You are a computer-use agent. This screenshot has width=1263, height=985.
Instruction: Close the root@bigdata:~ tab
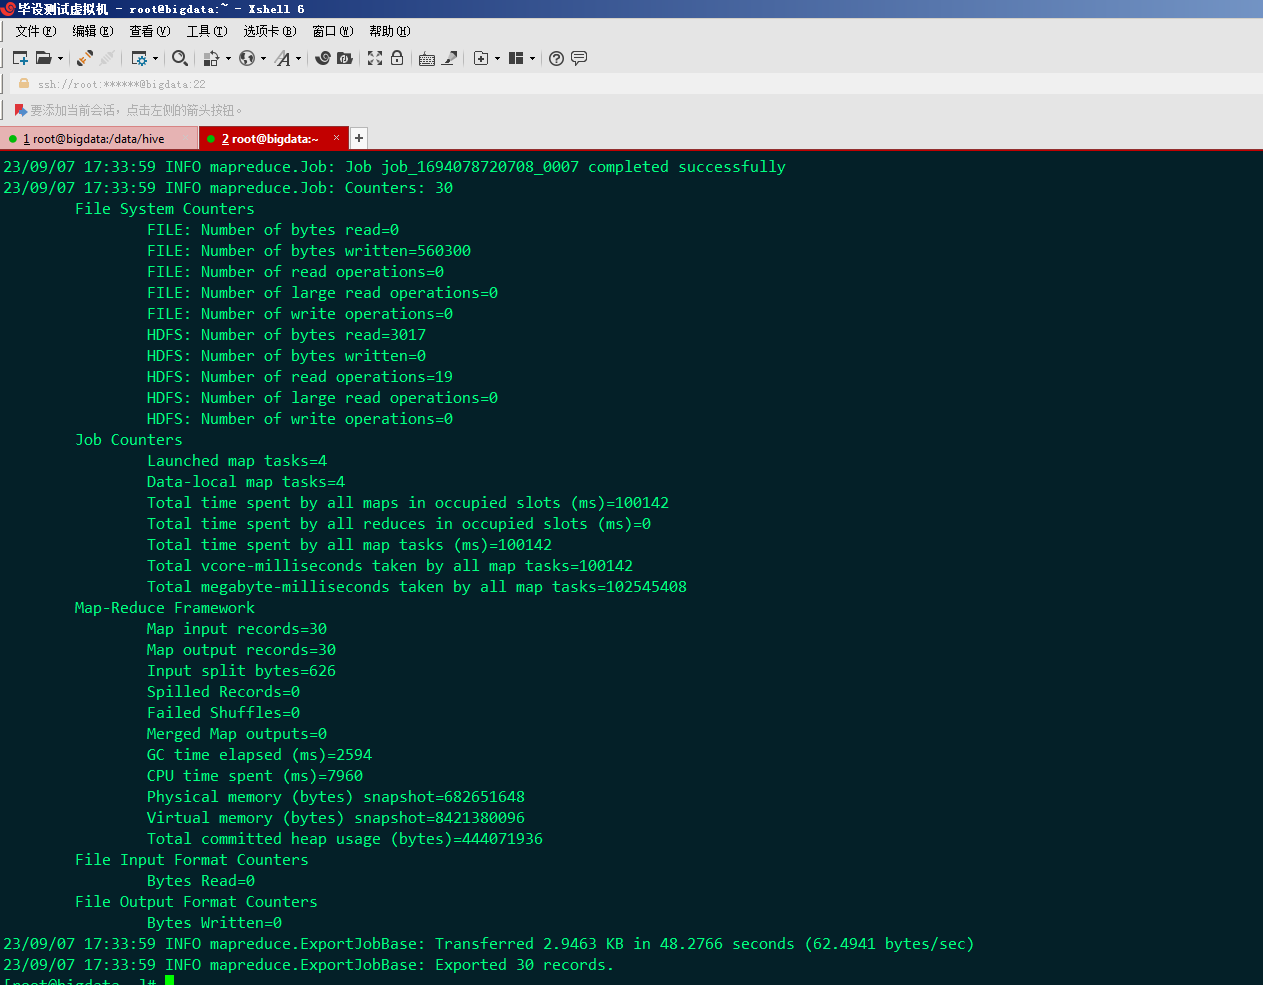tap(337, 138)
